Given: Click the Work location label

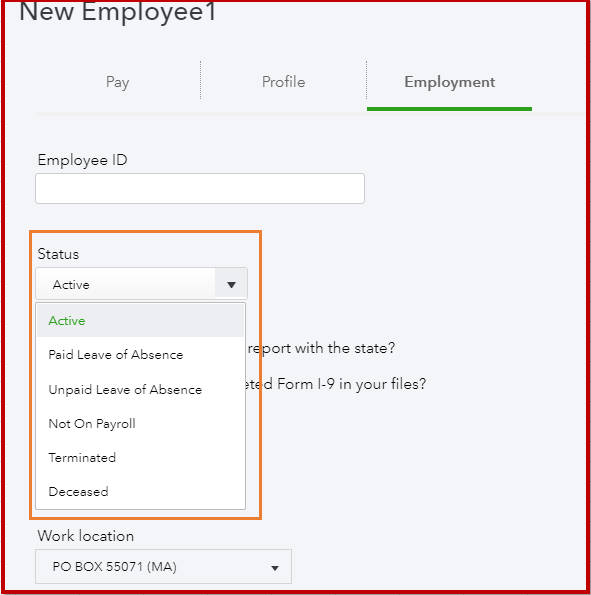Looking at the screenshot, I should point(86,536).
